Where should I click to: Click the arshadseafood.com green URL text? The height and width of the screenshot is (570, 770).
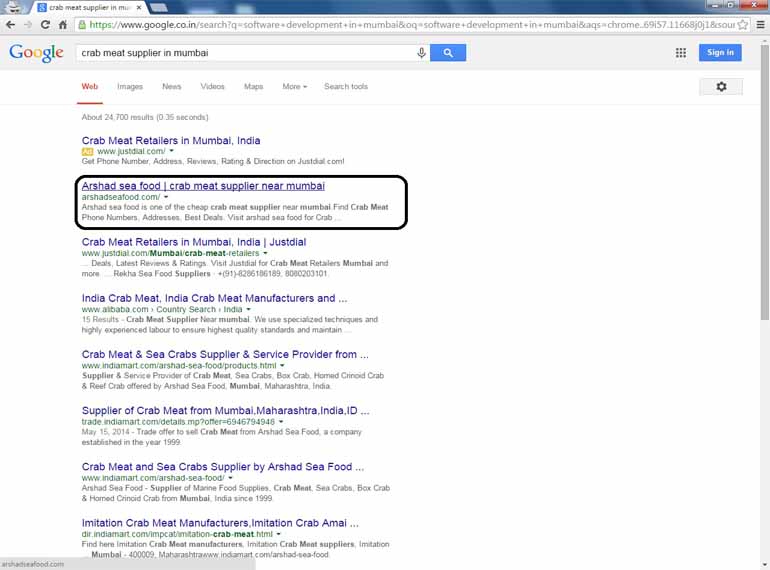point(121,197)
